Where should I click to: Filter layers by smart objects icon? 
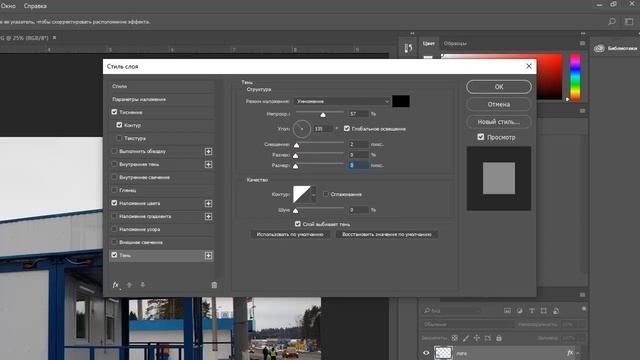556,311
